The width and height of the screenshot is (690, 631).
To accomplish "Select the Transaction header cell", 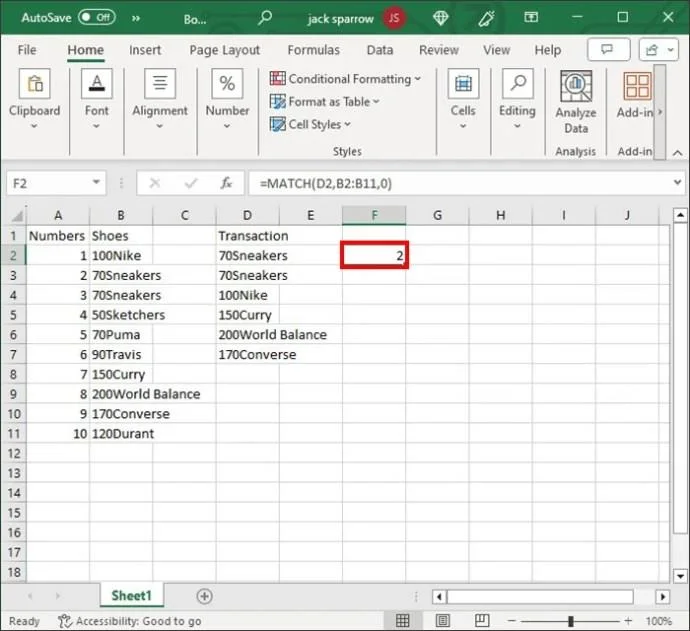I will (x=253, y=236).
